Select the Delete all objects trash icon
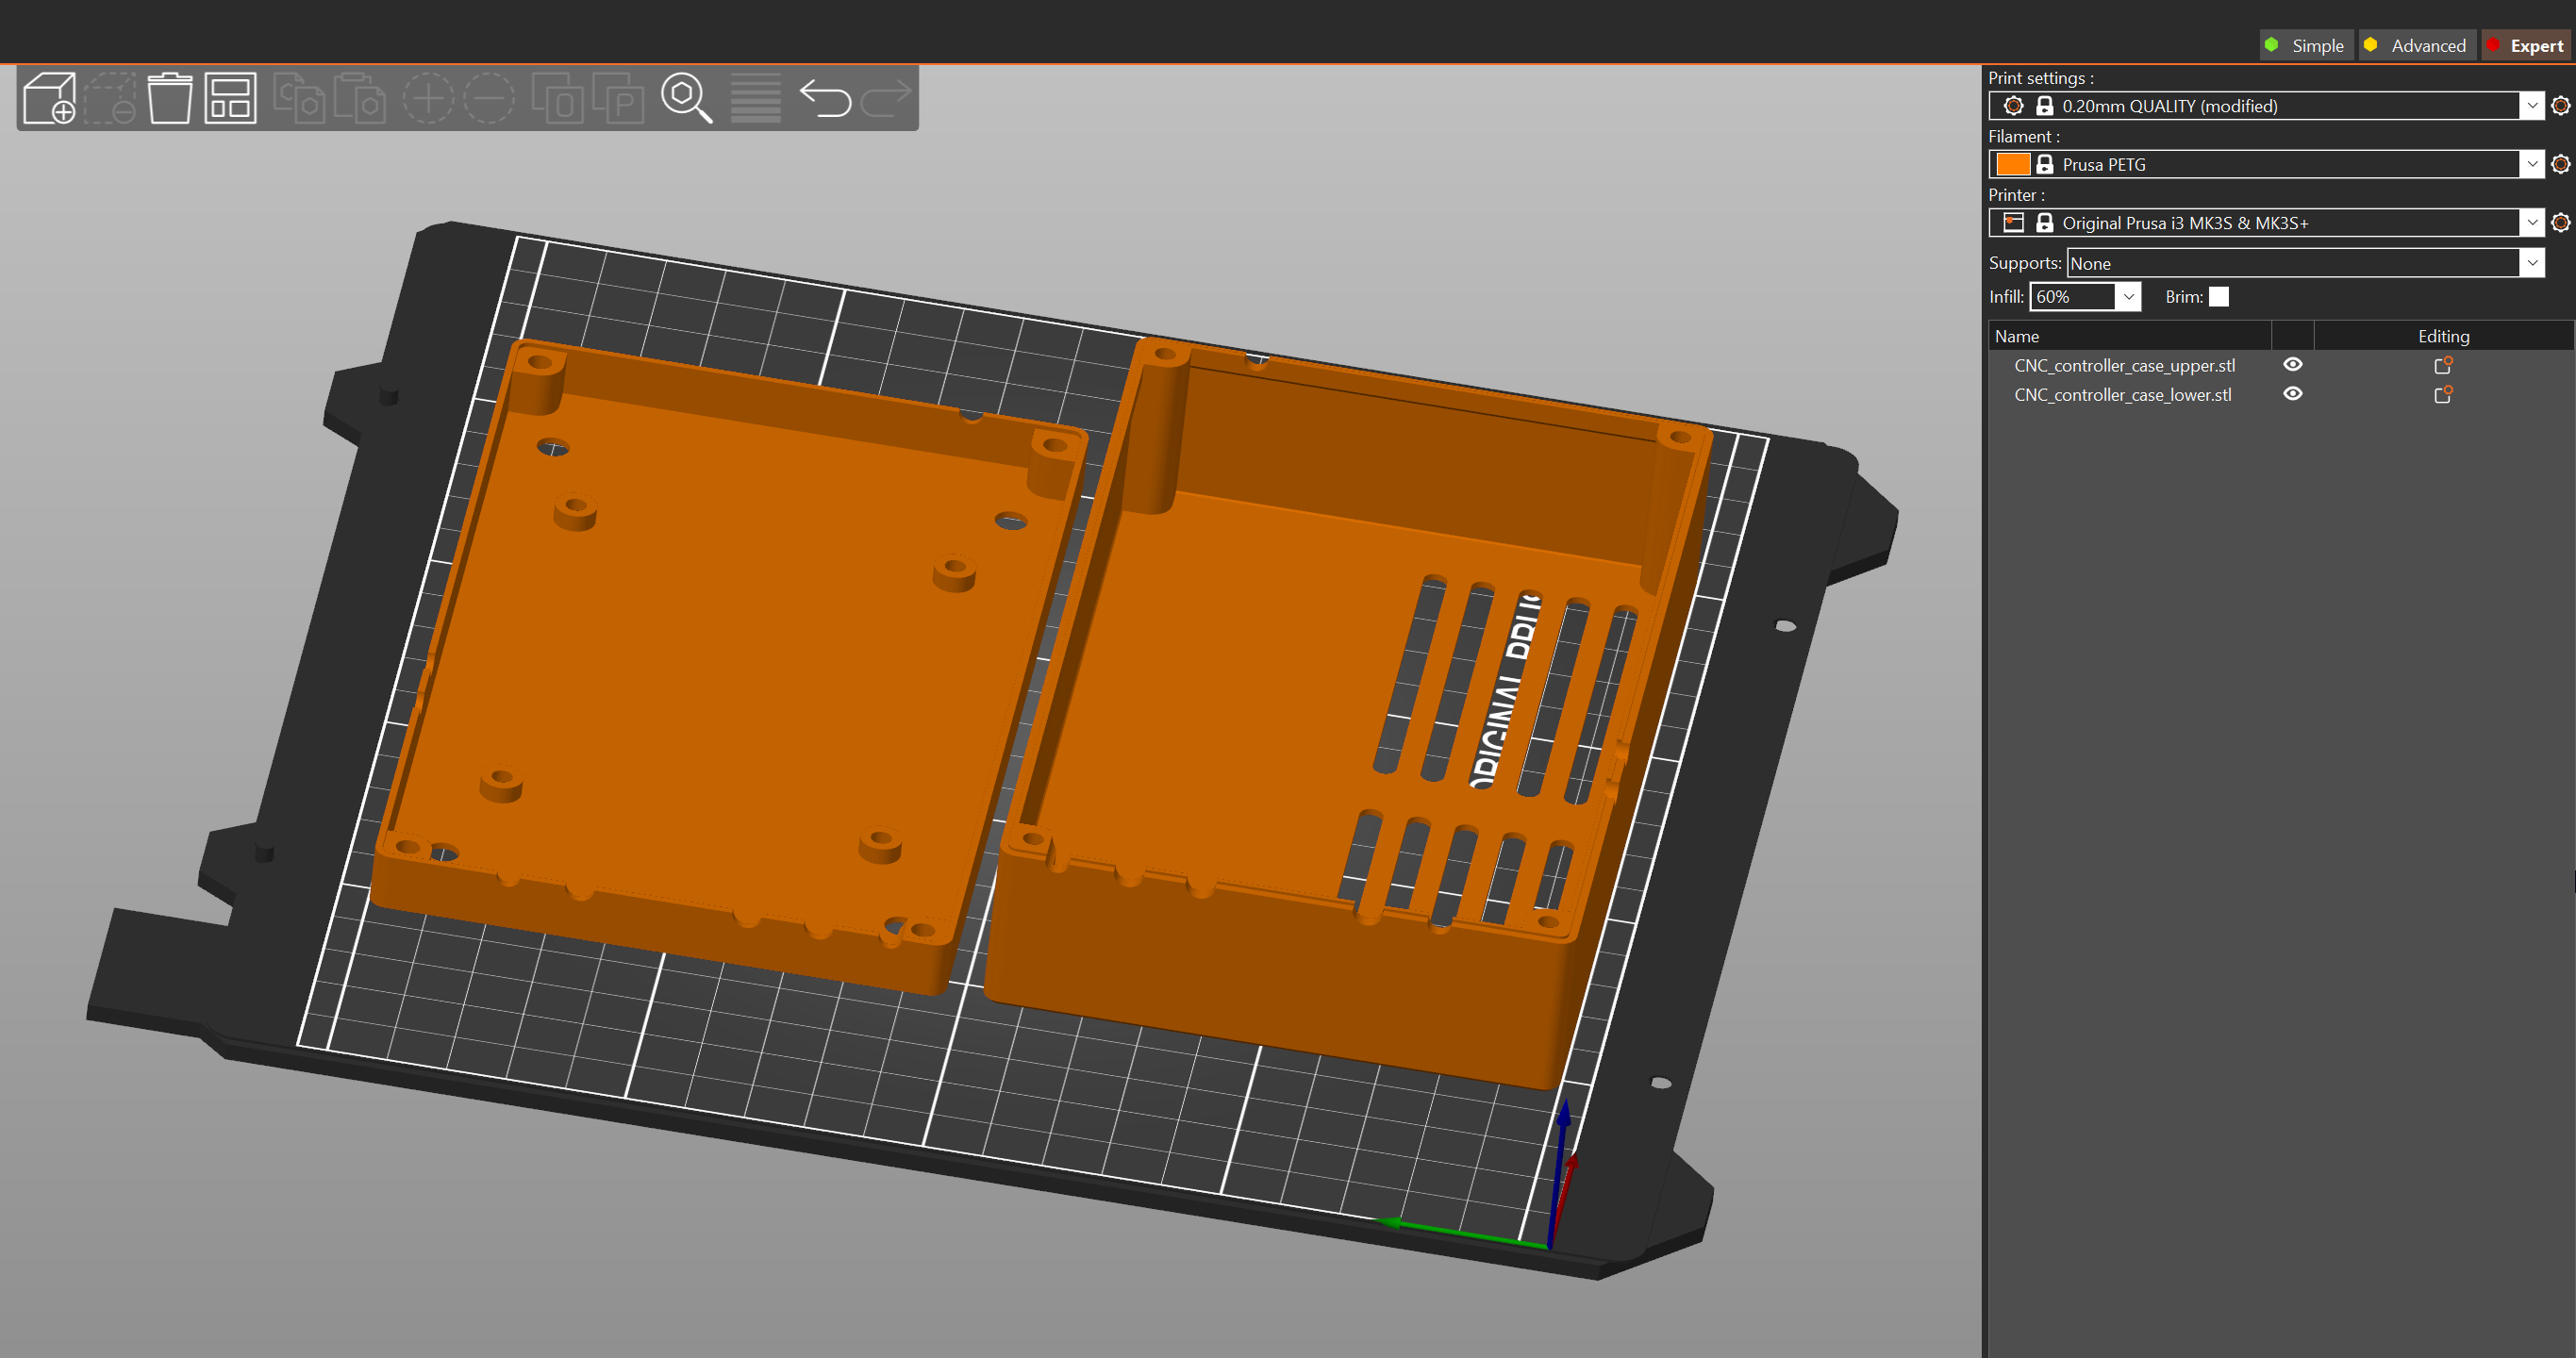 [170, 97]
